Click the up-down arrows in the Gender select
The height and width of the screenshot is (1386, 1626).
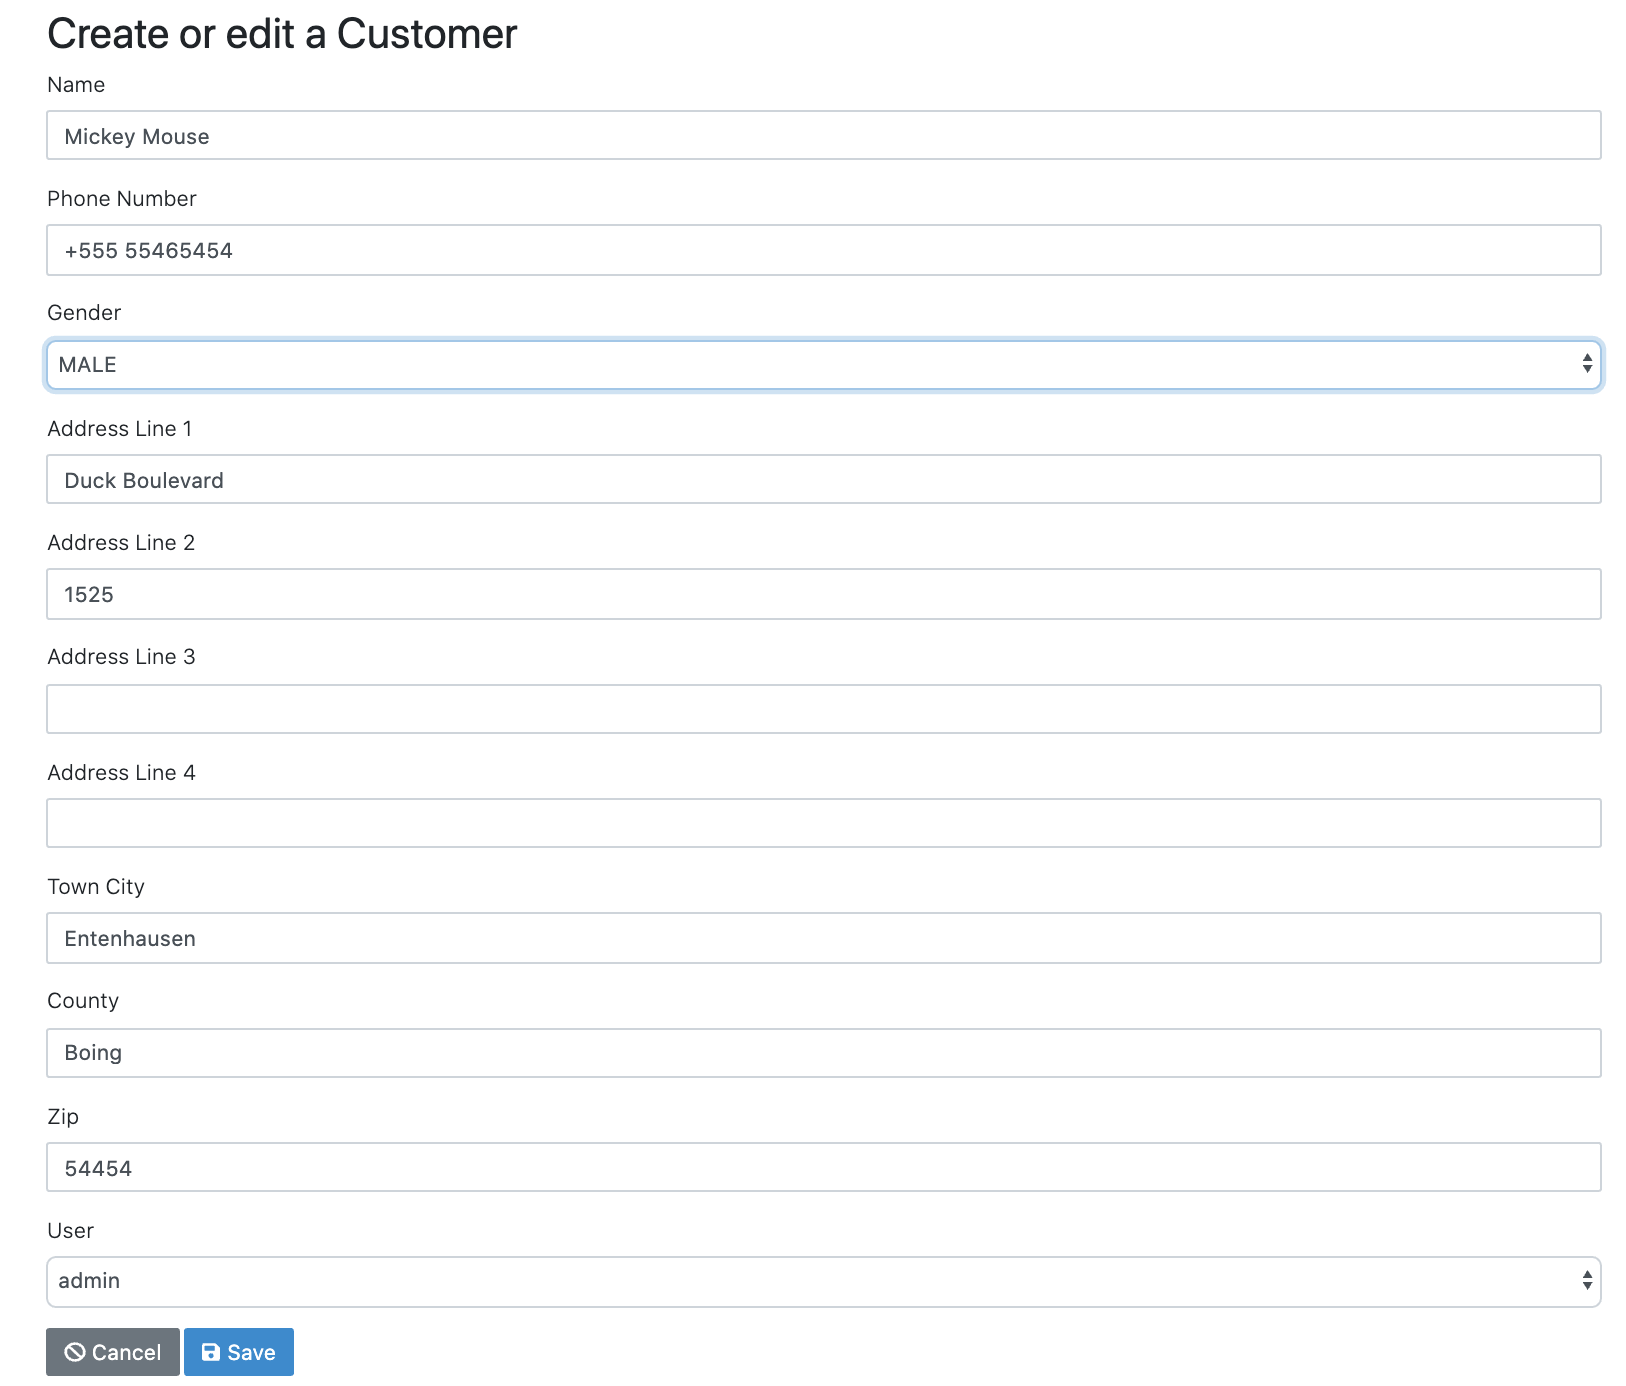[x=1586, y=364]
